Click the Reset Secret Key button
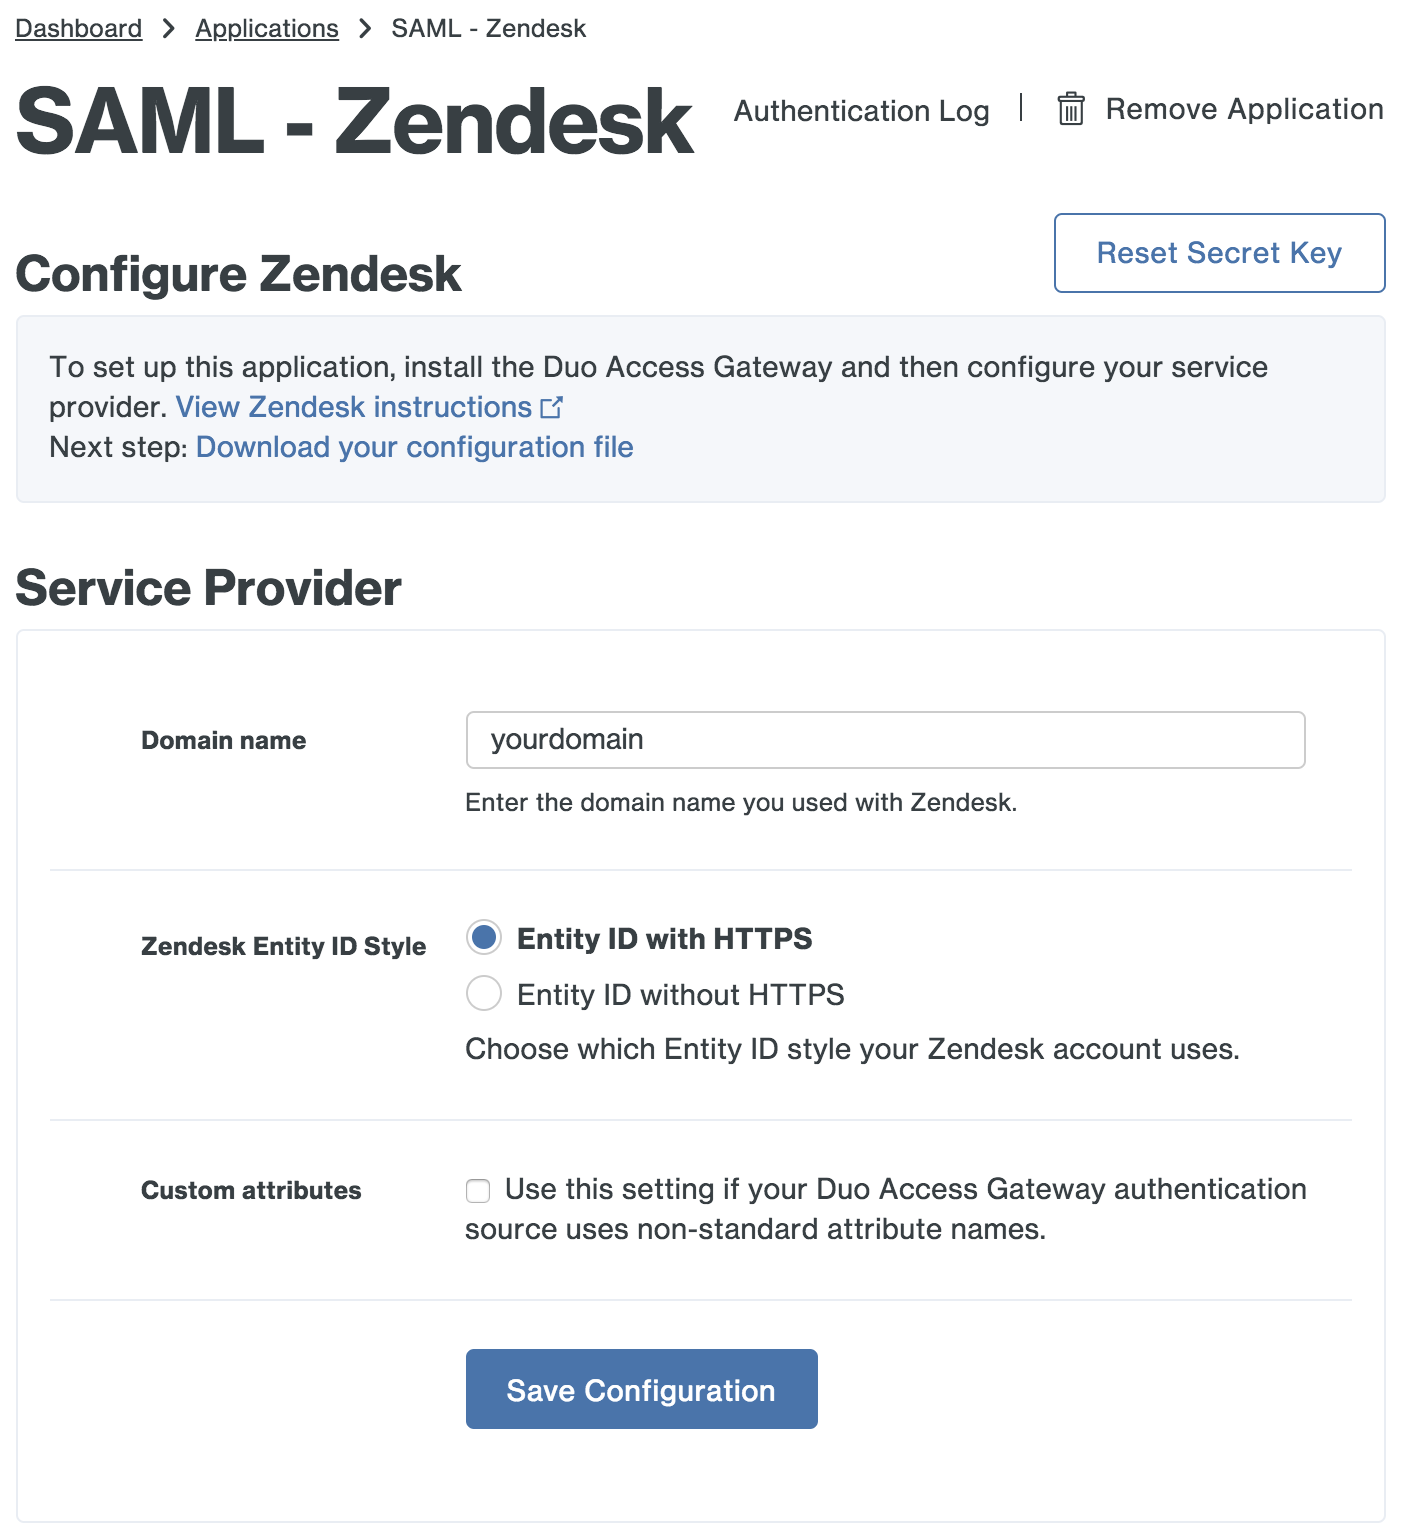The width and height of the screenshot is (1408, 1530). [x=1219, y=253]
